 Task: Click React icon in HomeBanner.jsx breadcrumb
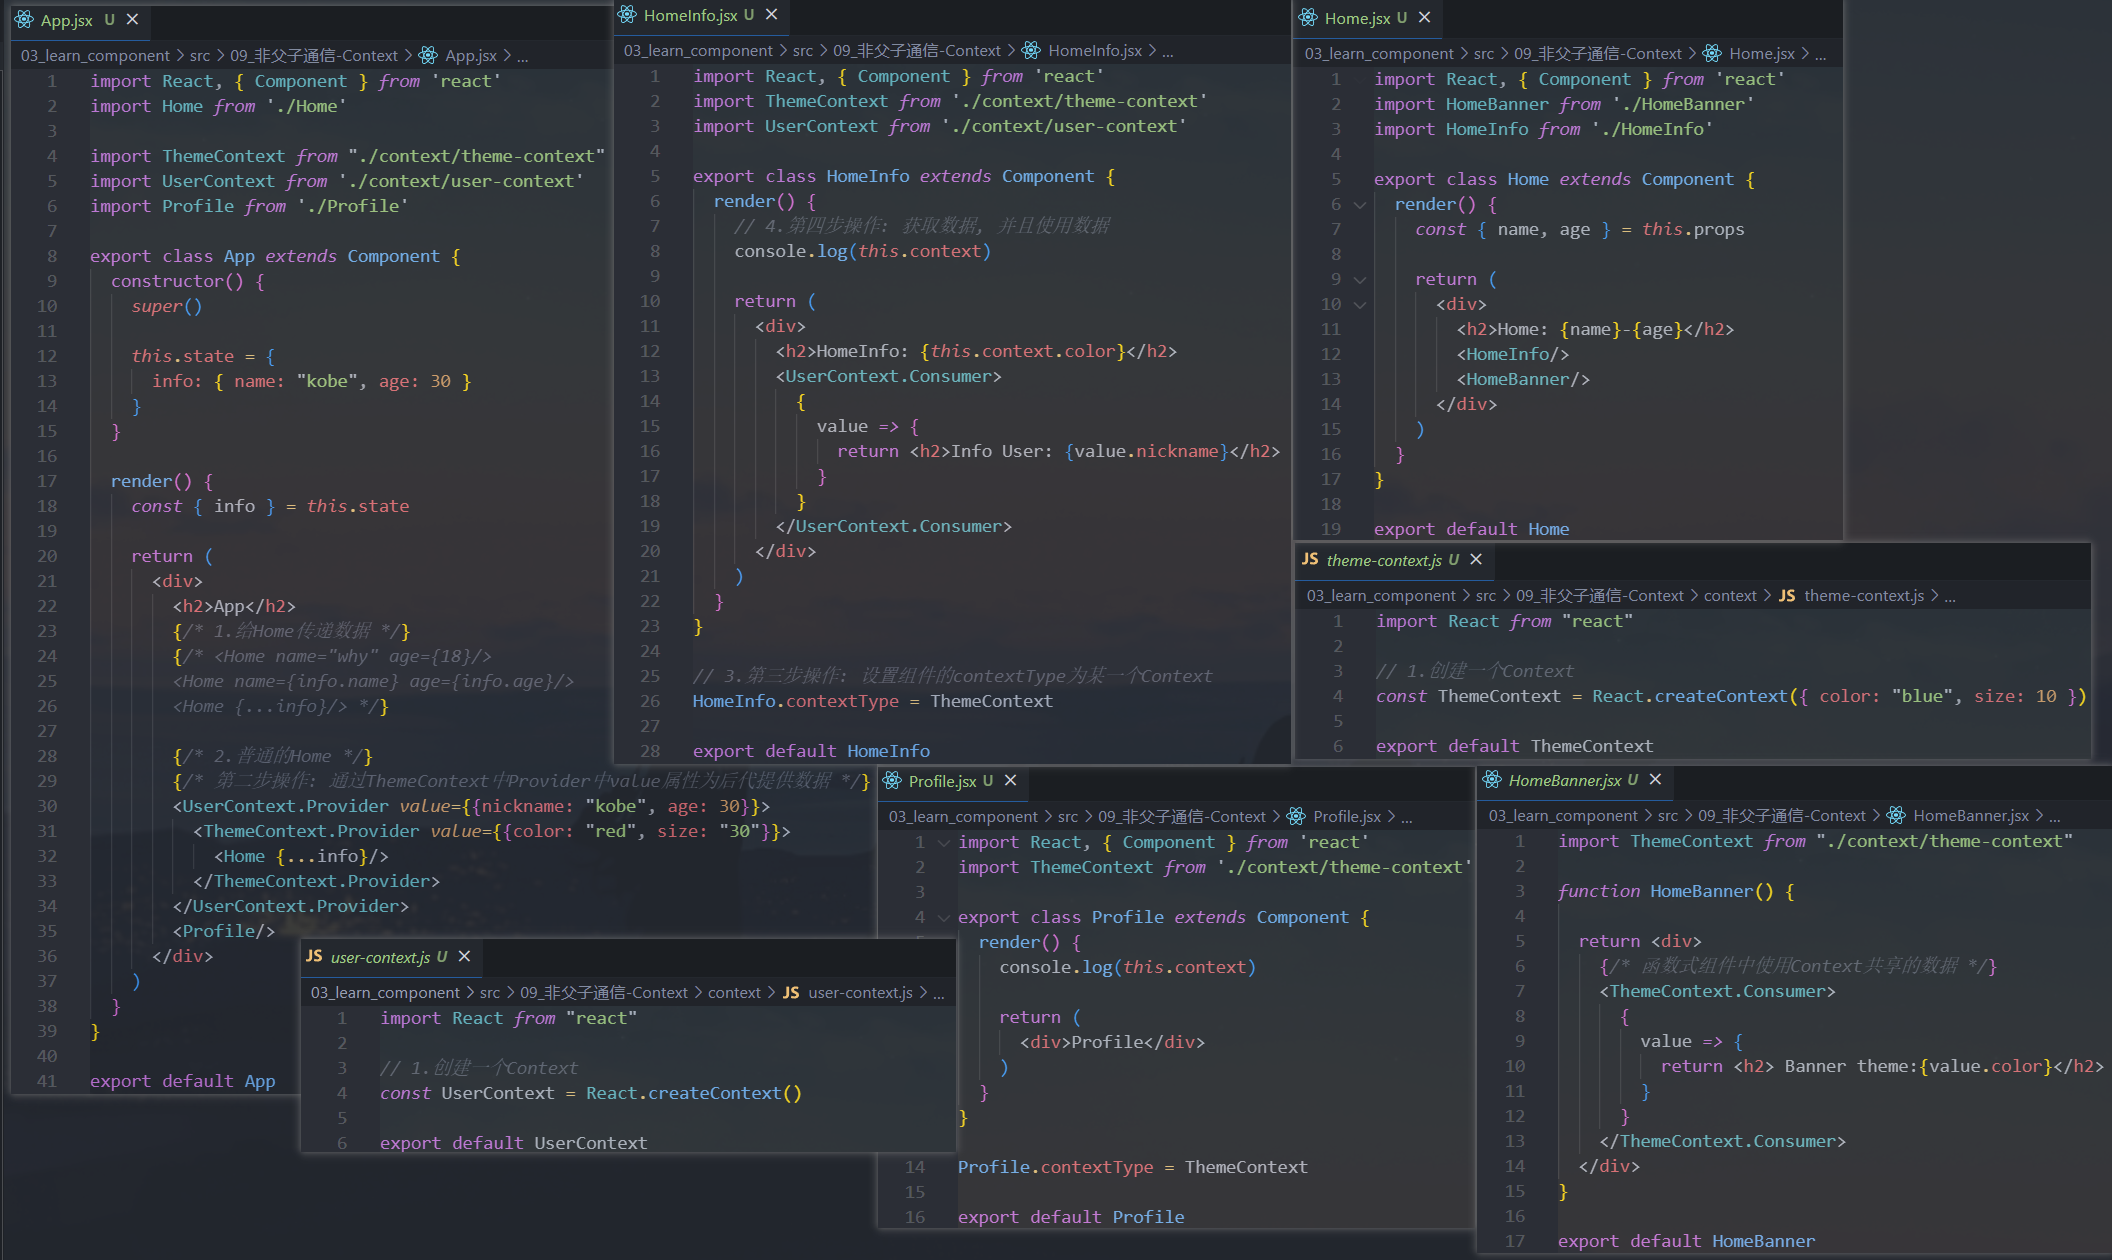tap(1896, 815)
